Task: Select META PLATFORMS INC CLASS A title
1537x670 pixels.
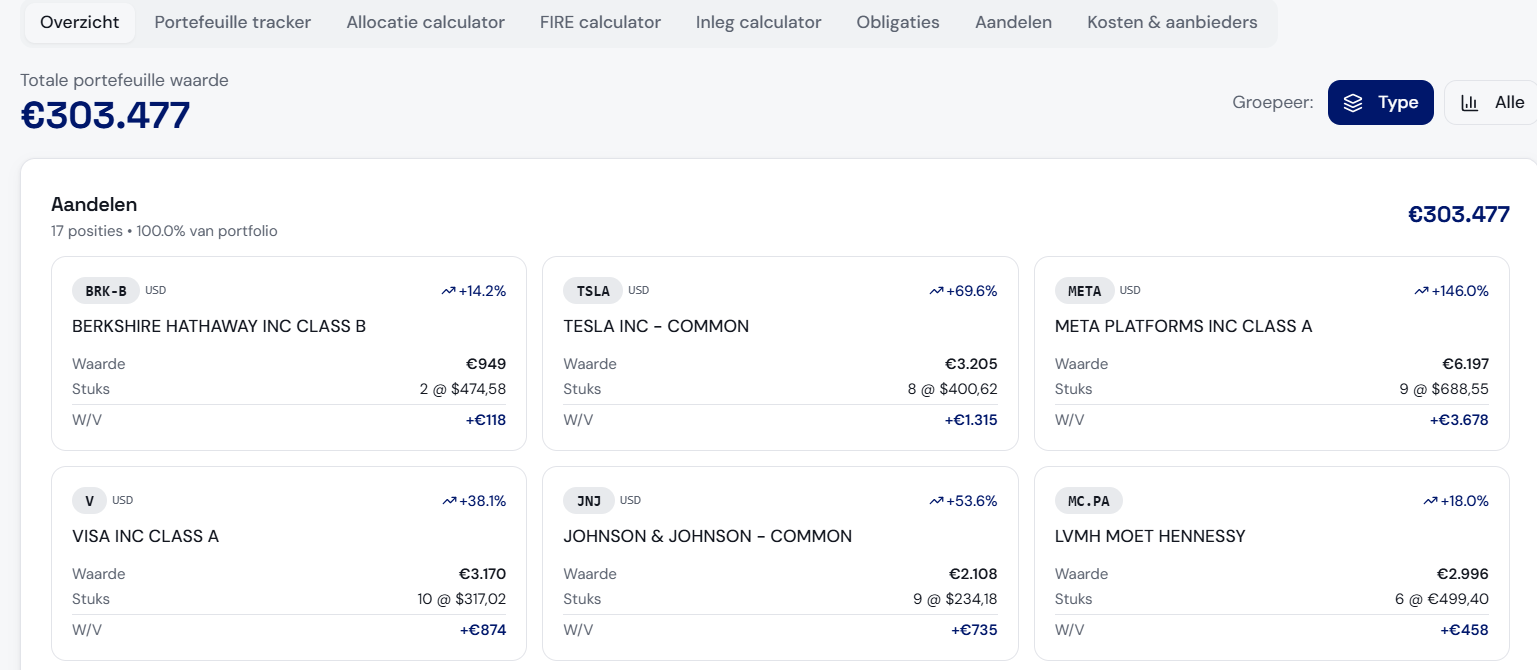Action: tap(1184, 326)
